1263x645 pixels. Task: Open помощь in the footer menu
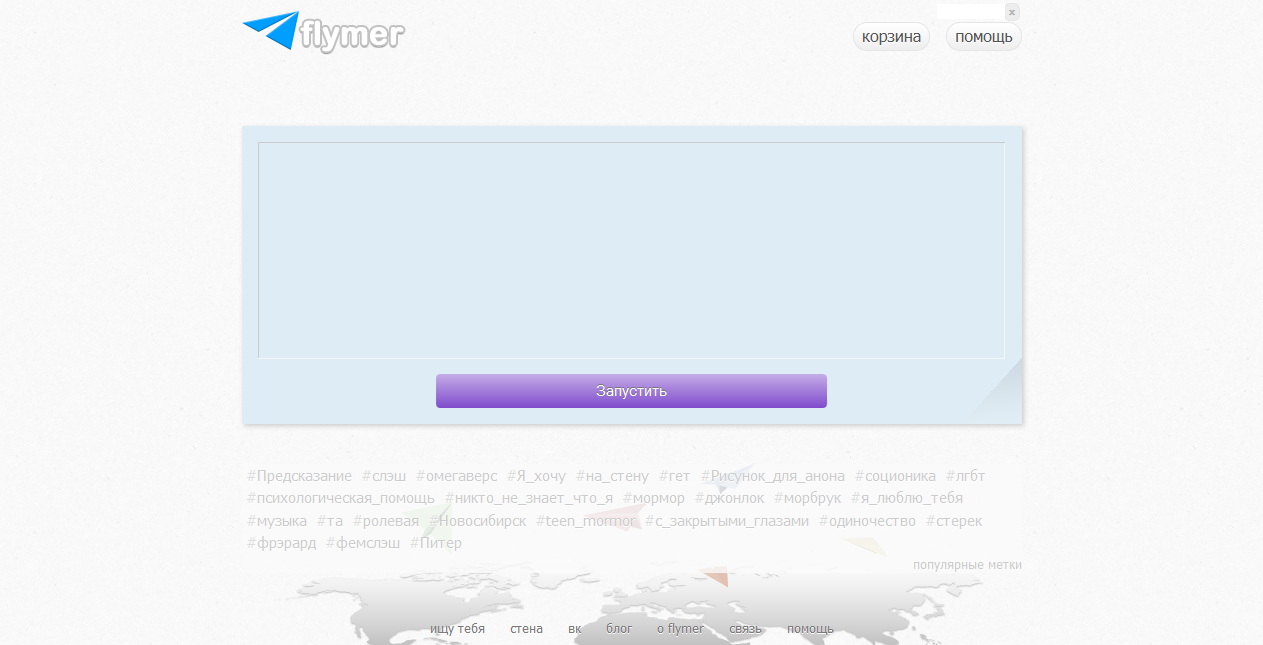click(x=810, y=629)
